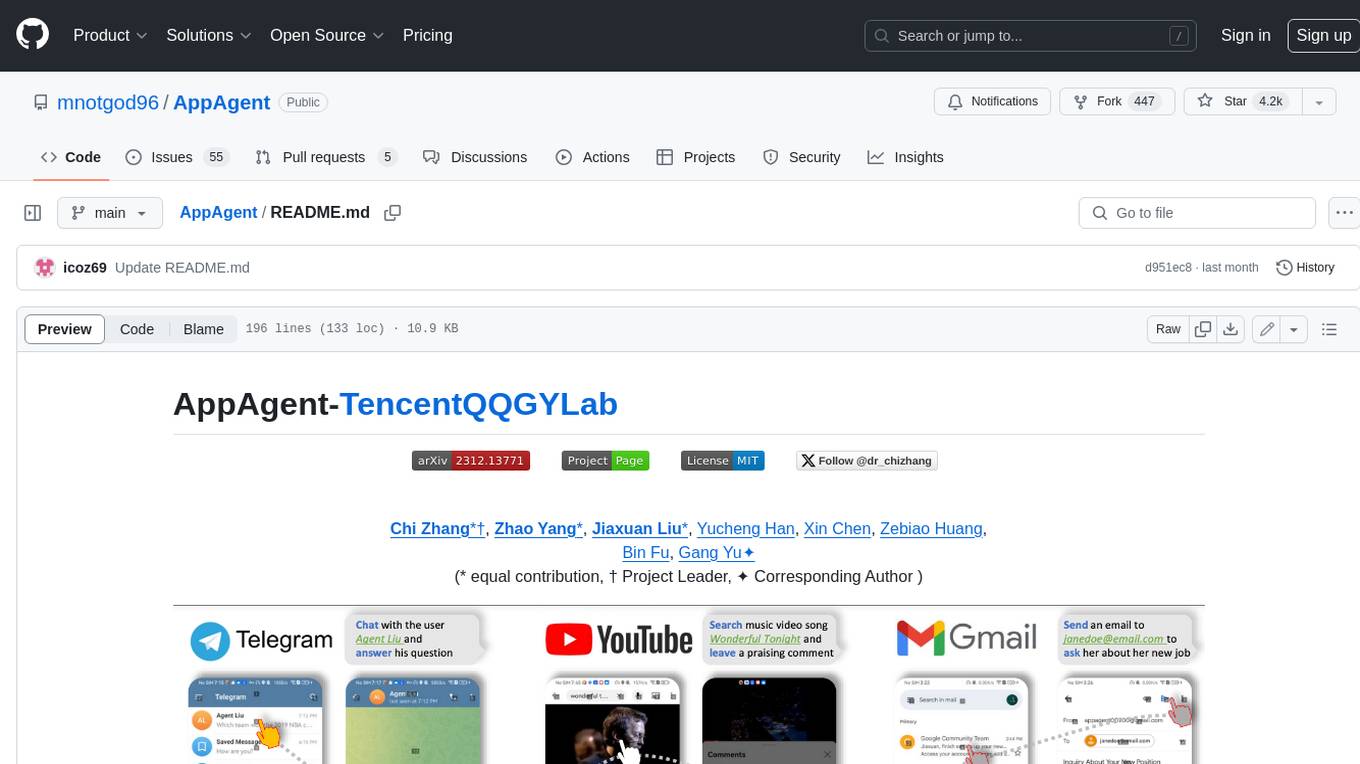1360x764 pixels.
Task: Switch to the Issues tab
Action: pos(176,157)
